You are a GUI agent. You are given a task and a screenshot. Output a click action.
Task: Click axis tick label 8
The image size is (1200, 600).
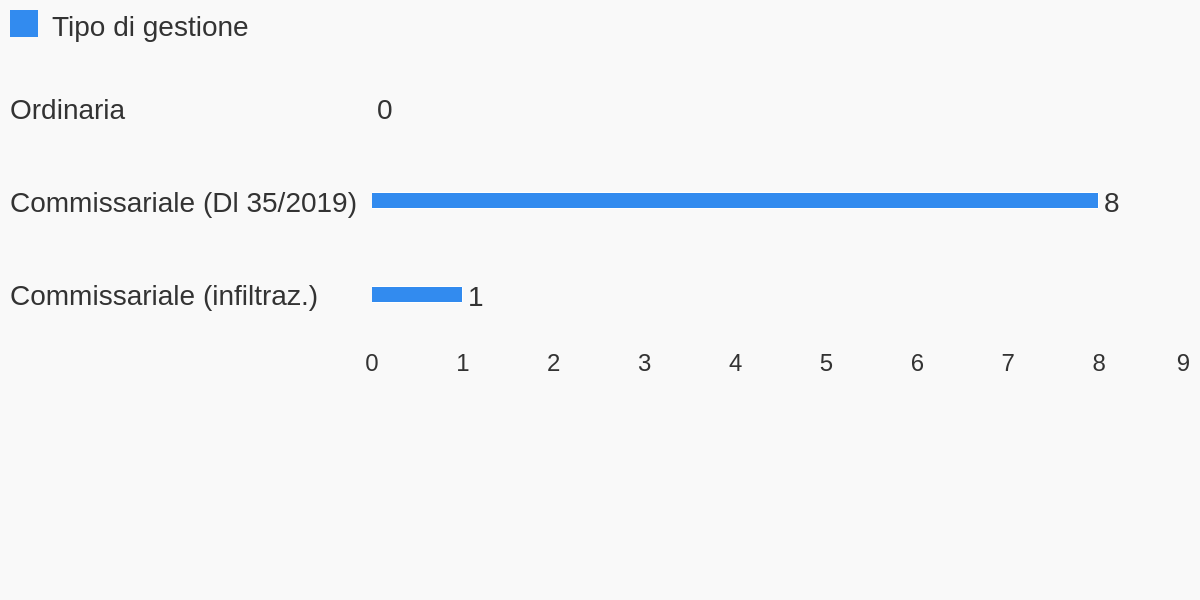(x=1099, y=363)
